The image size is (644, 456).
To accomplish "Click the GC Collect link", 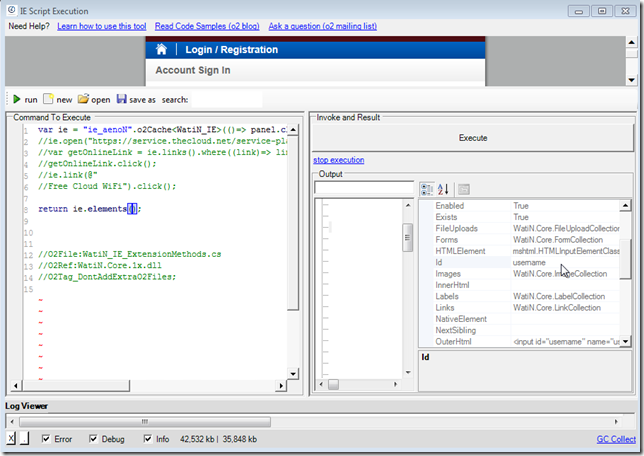I will (615, 439).
